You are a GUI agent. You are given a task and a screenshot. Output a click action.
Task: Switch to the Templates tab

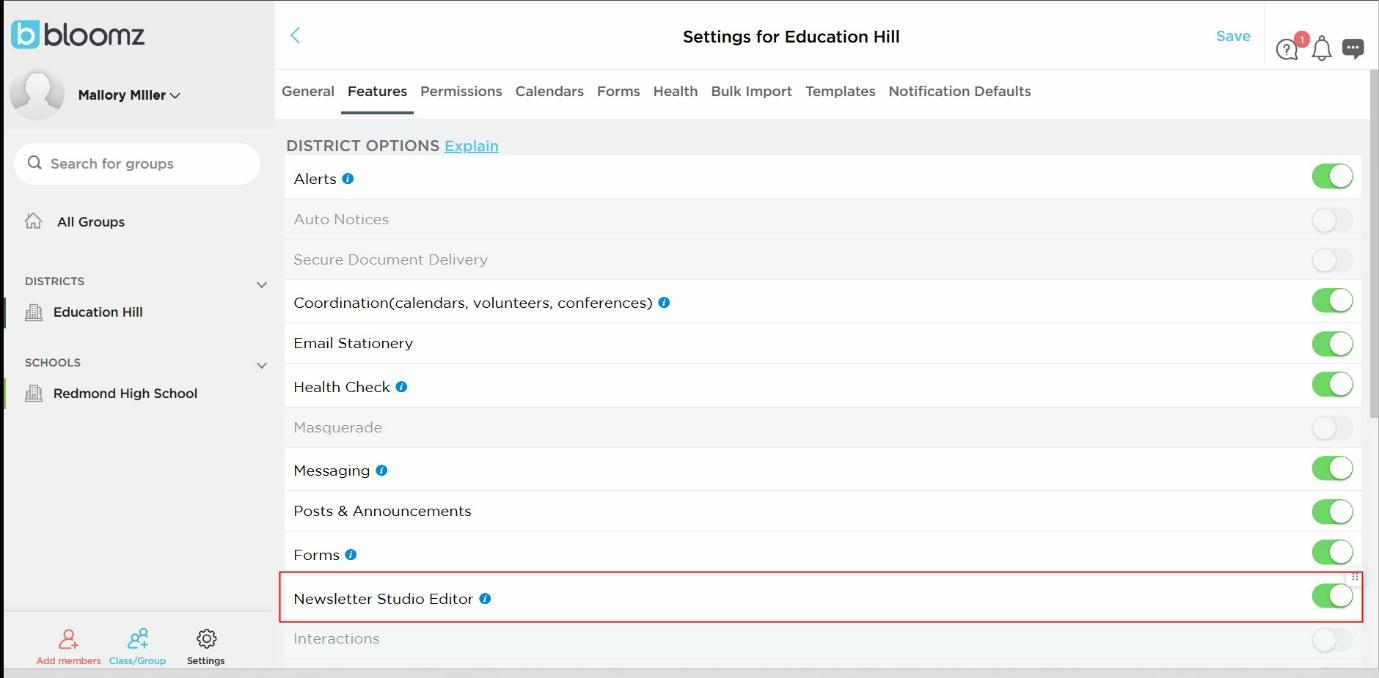tap(840, 91)
